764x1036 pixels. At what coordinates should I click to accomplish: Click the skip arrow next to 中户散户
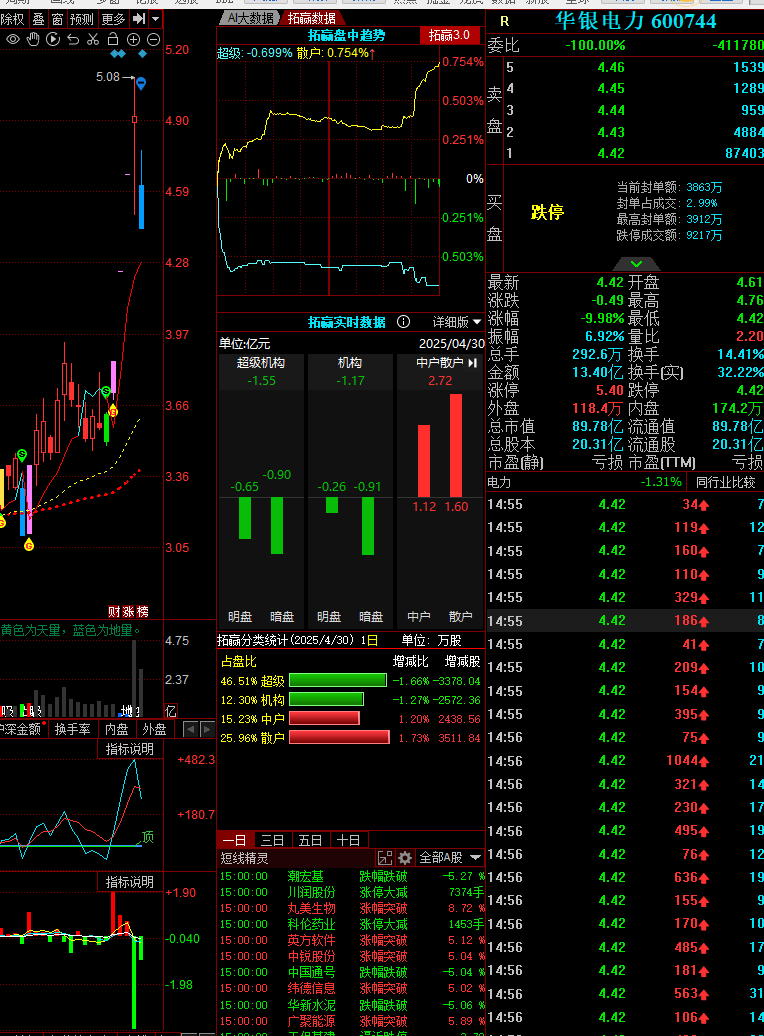pos(473,363)
